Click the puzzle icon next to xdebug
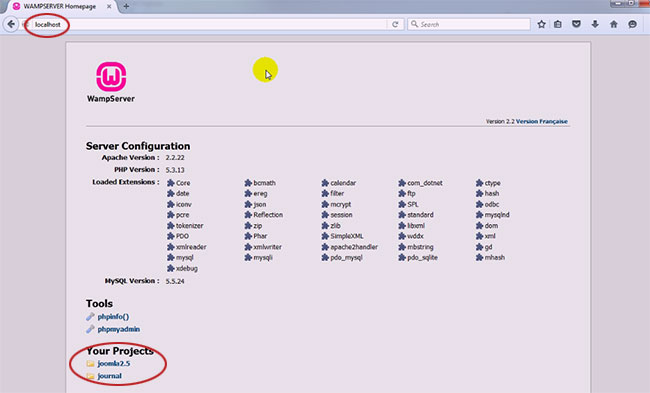 coord(170,268)
